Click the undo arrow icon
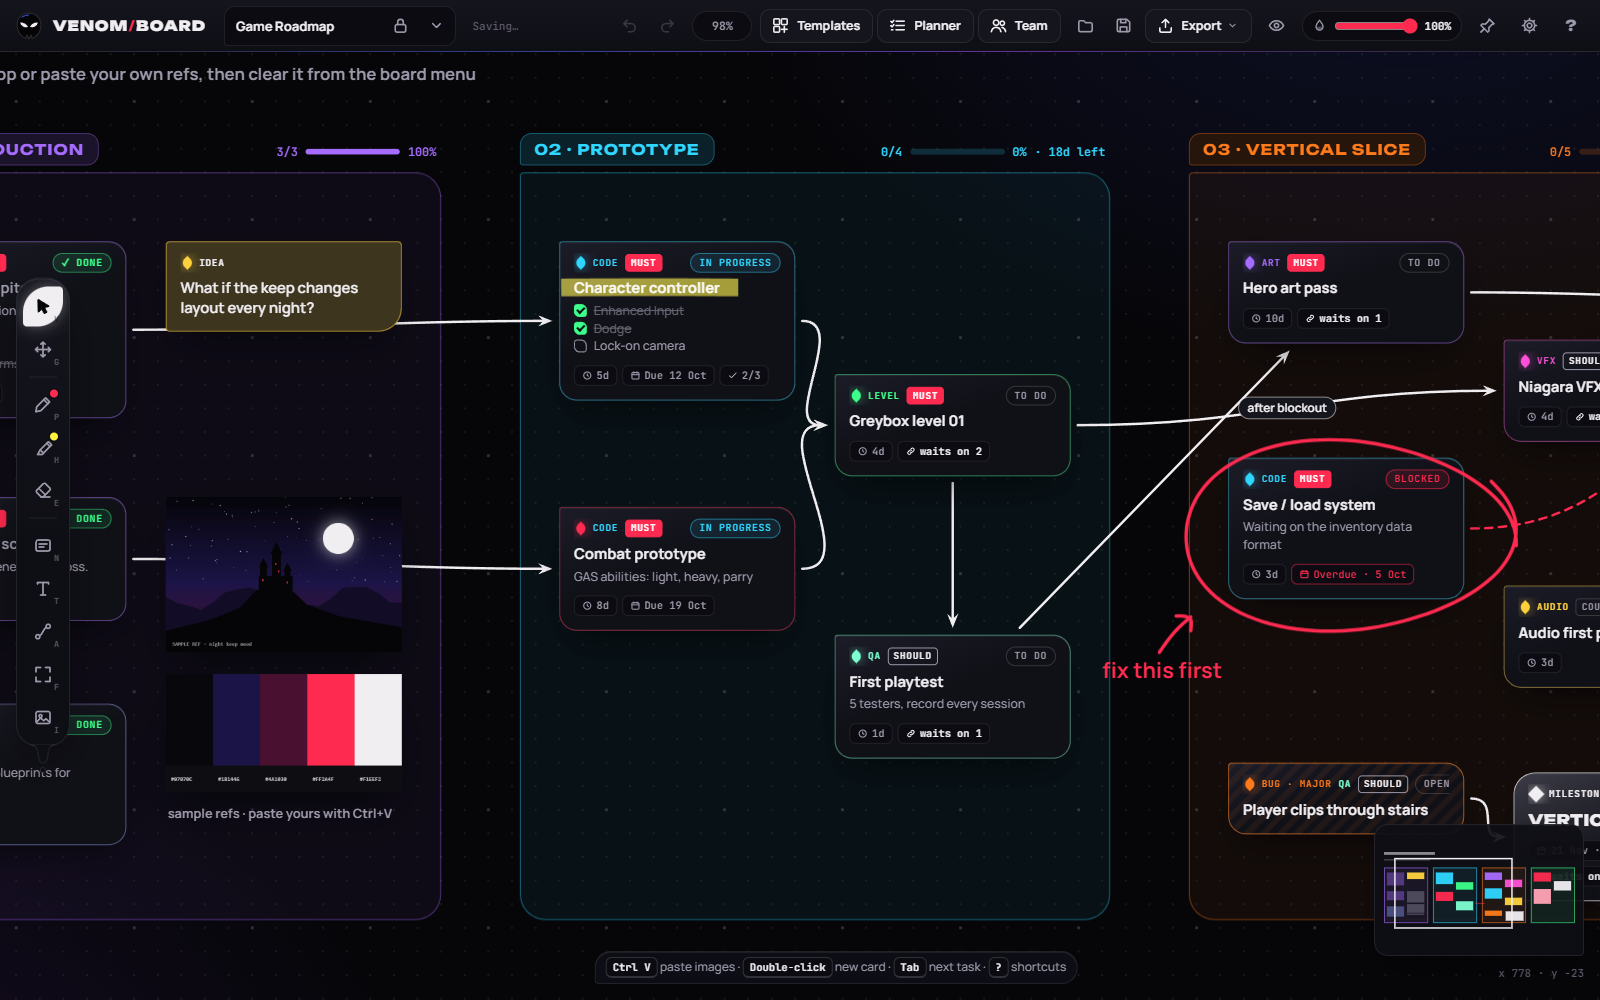1600x1000 pixels. point(629,26)
